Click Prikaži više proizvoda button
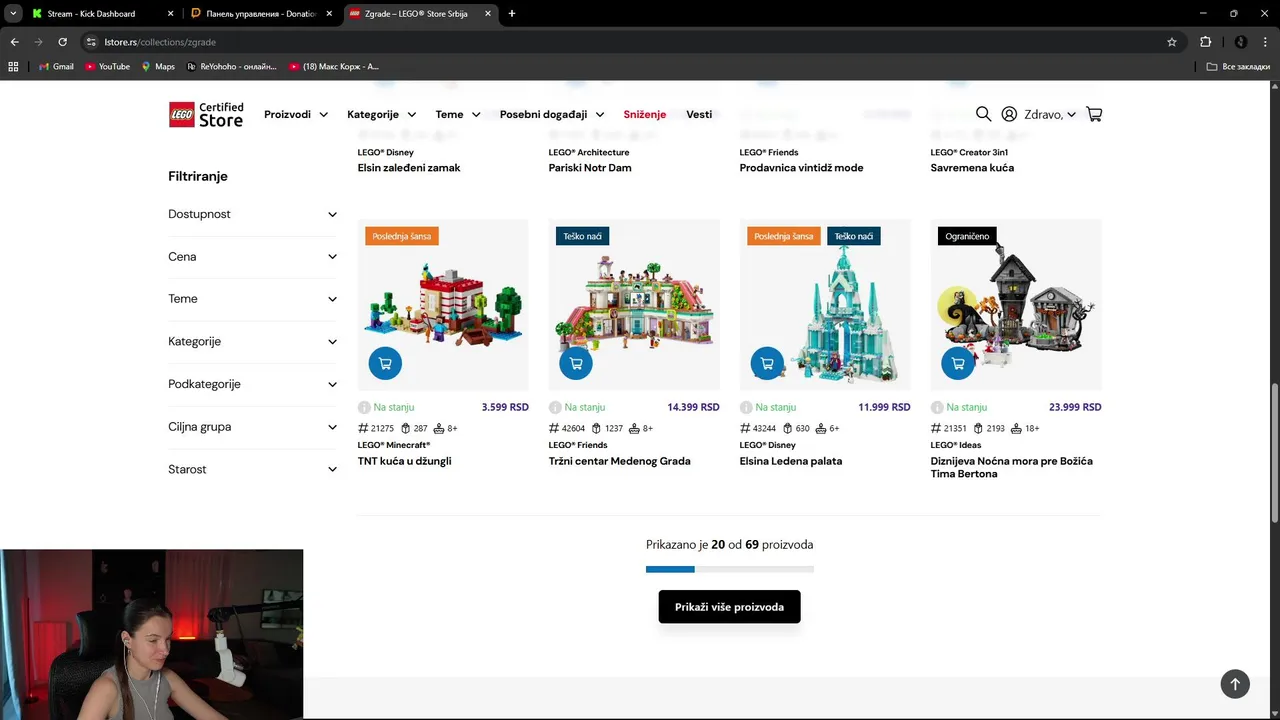The width and height of the screenshot is (1280, 720). coord(729,607)
